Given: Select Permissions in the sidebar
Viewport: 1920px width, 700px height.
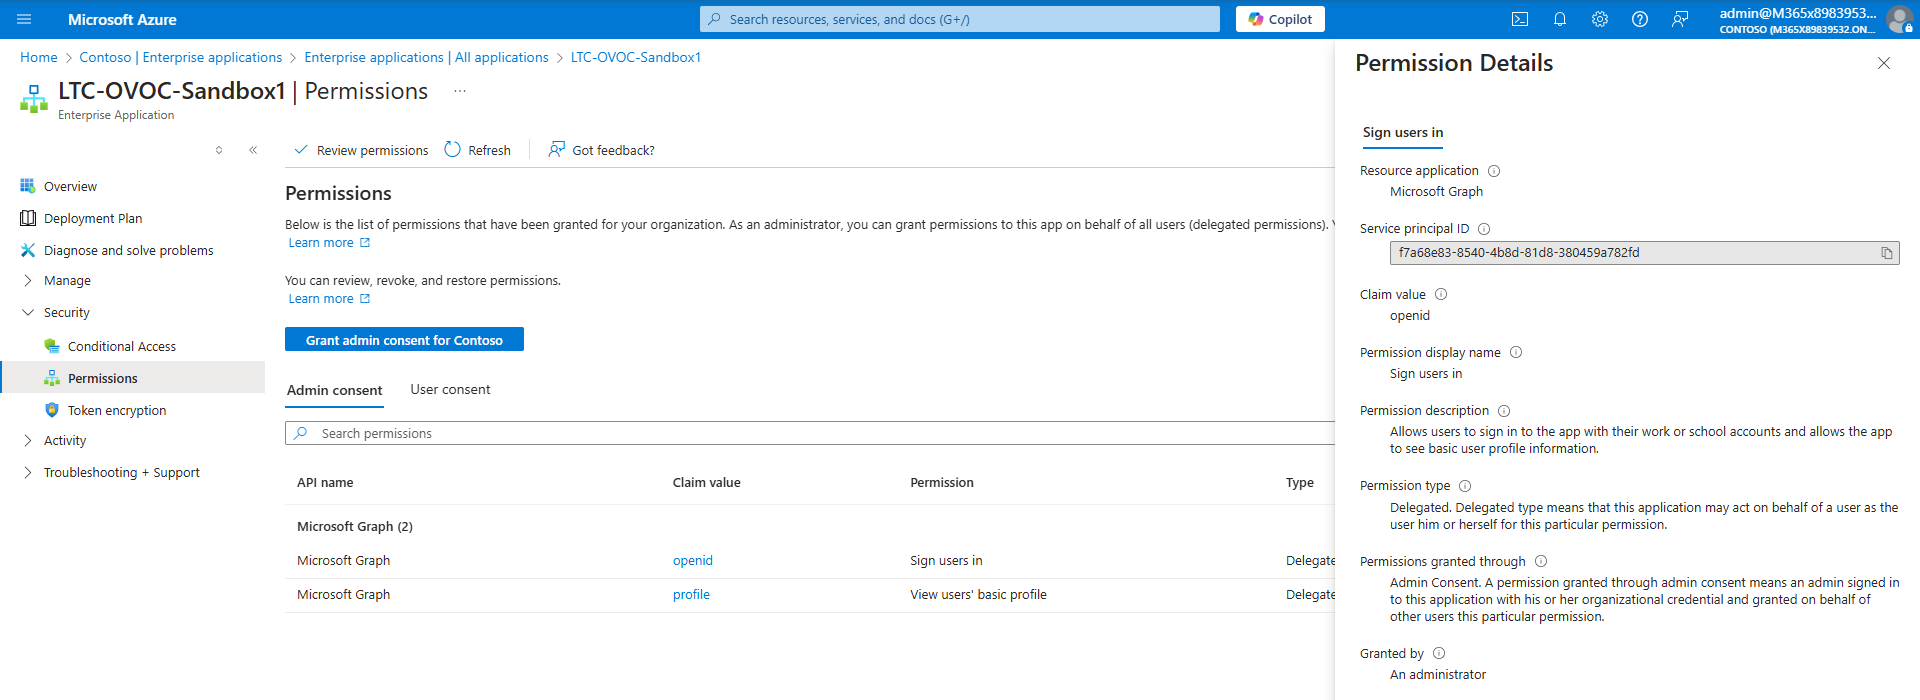Looking at the screenshot, I should click(132, 378).
